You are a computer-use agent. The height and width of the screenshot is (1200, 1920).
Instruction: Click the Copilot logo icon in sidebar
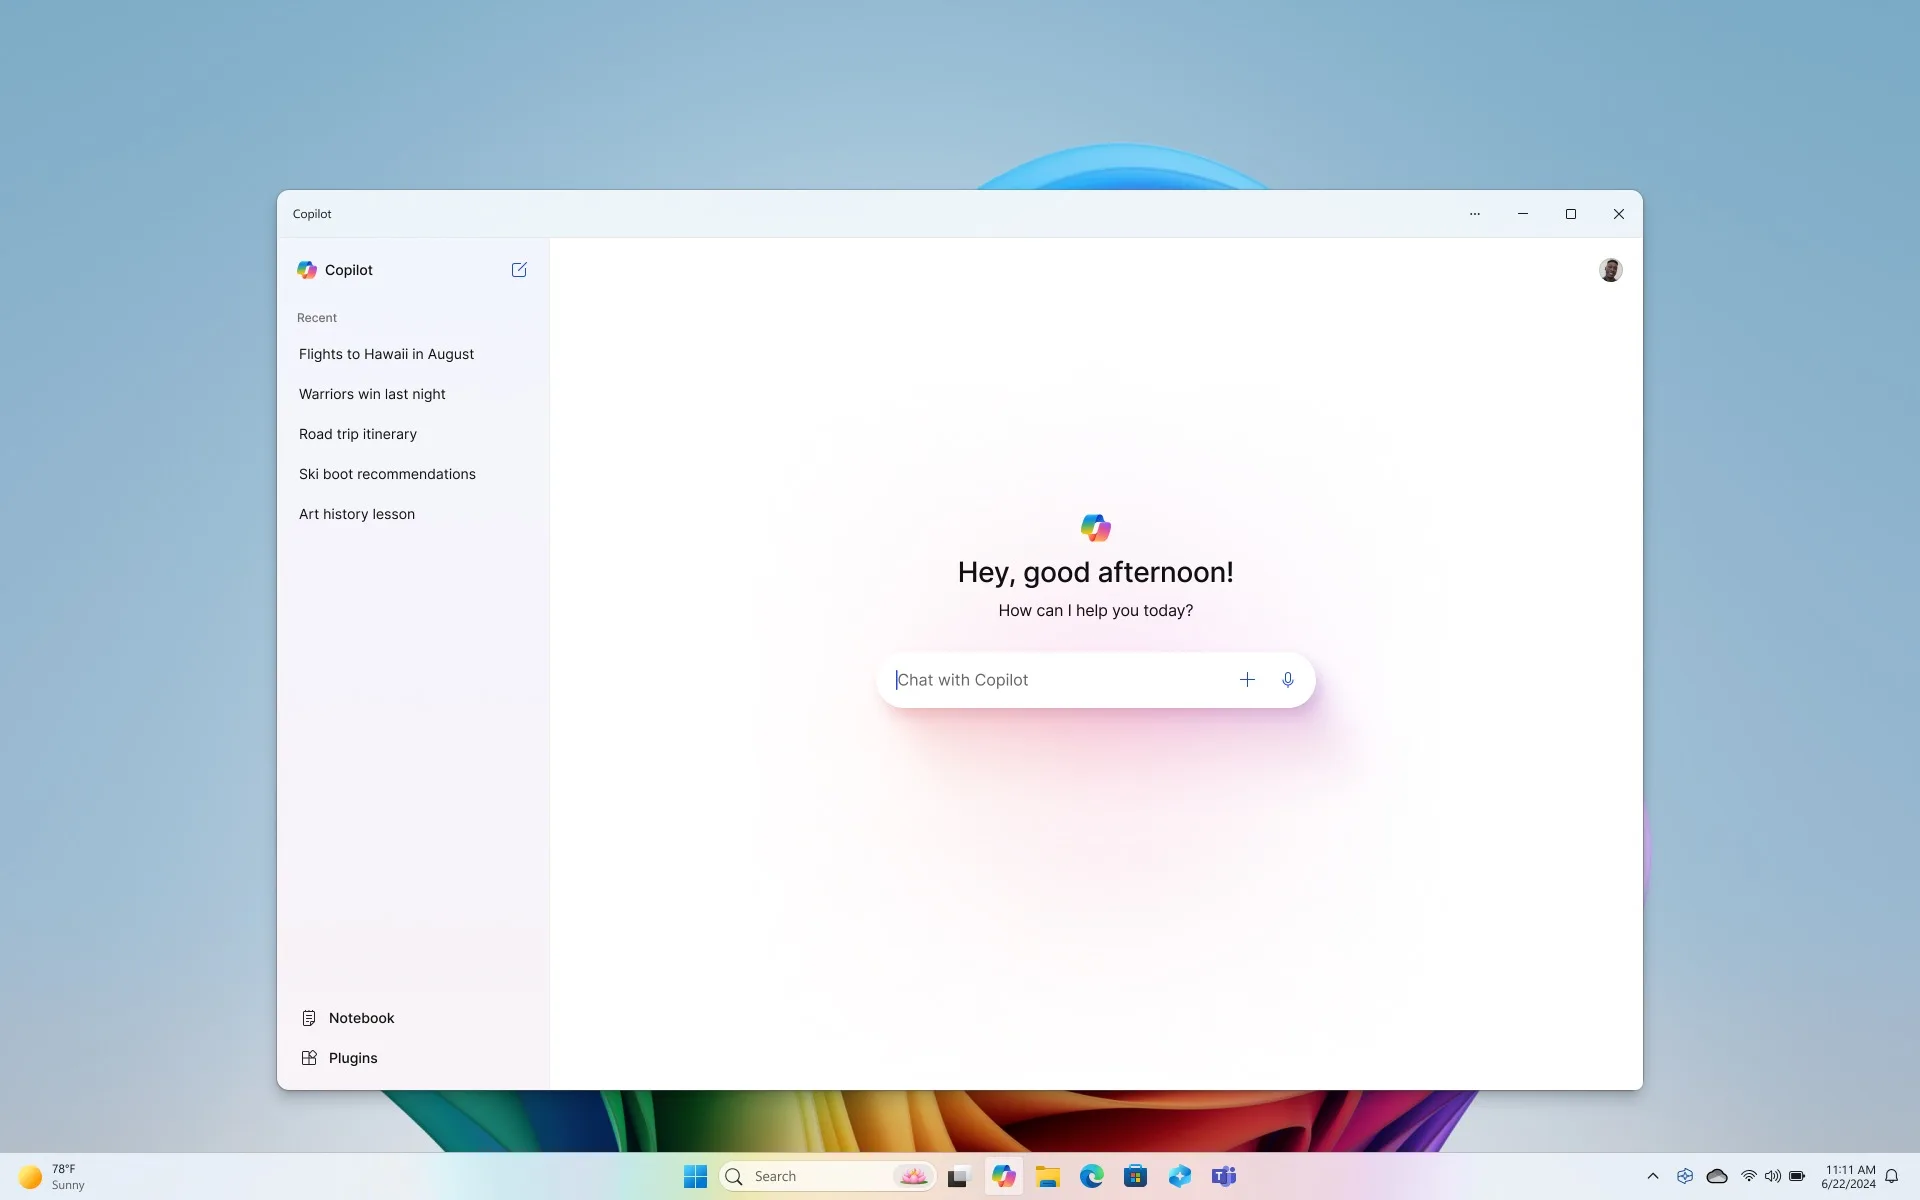[x=307, y=270]
